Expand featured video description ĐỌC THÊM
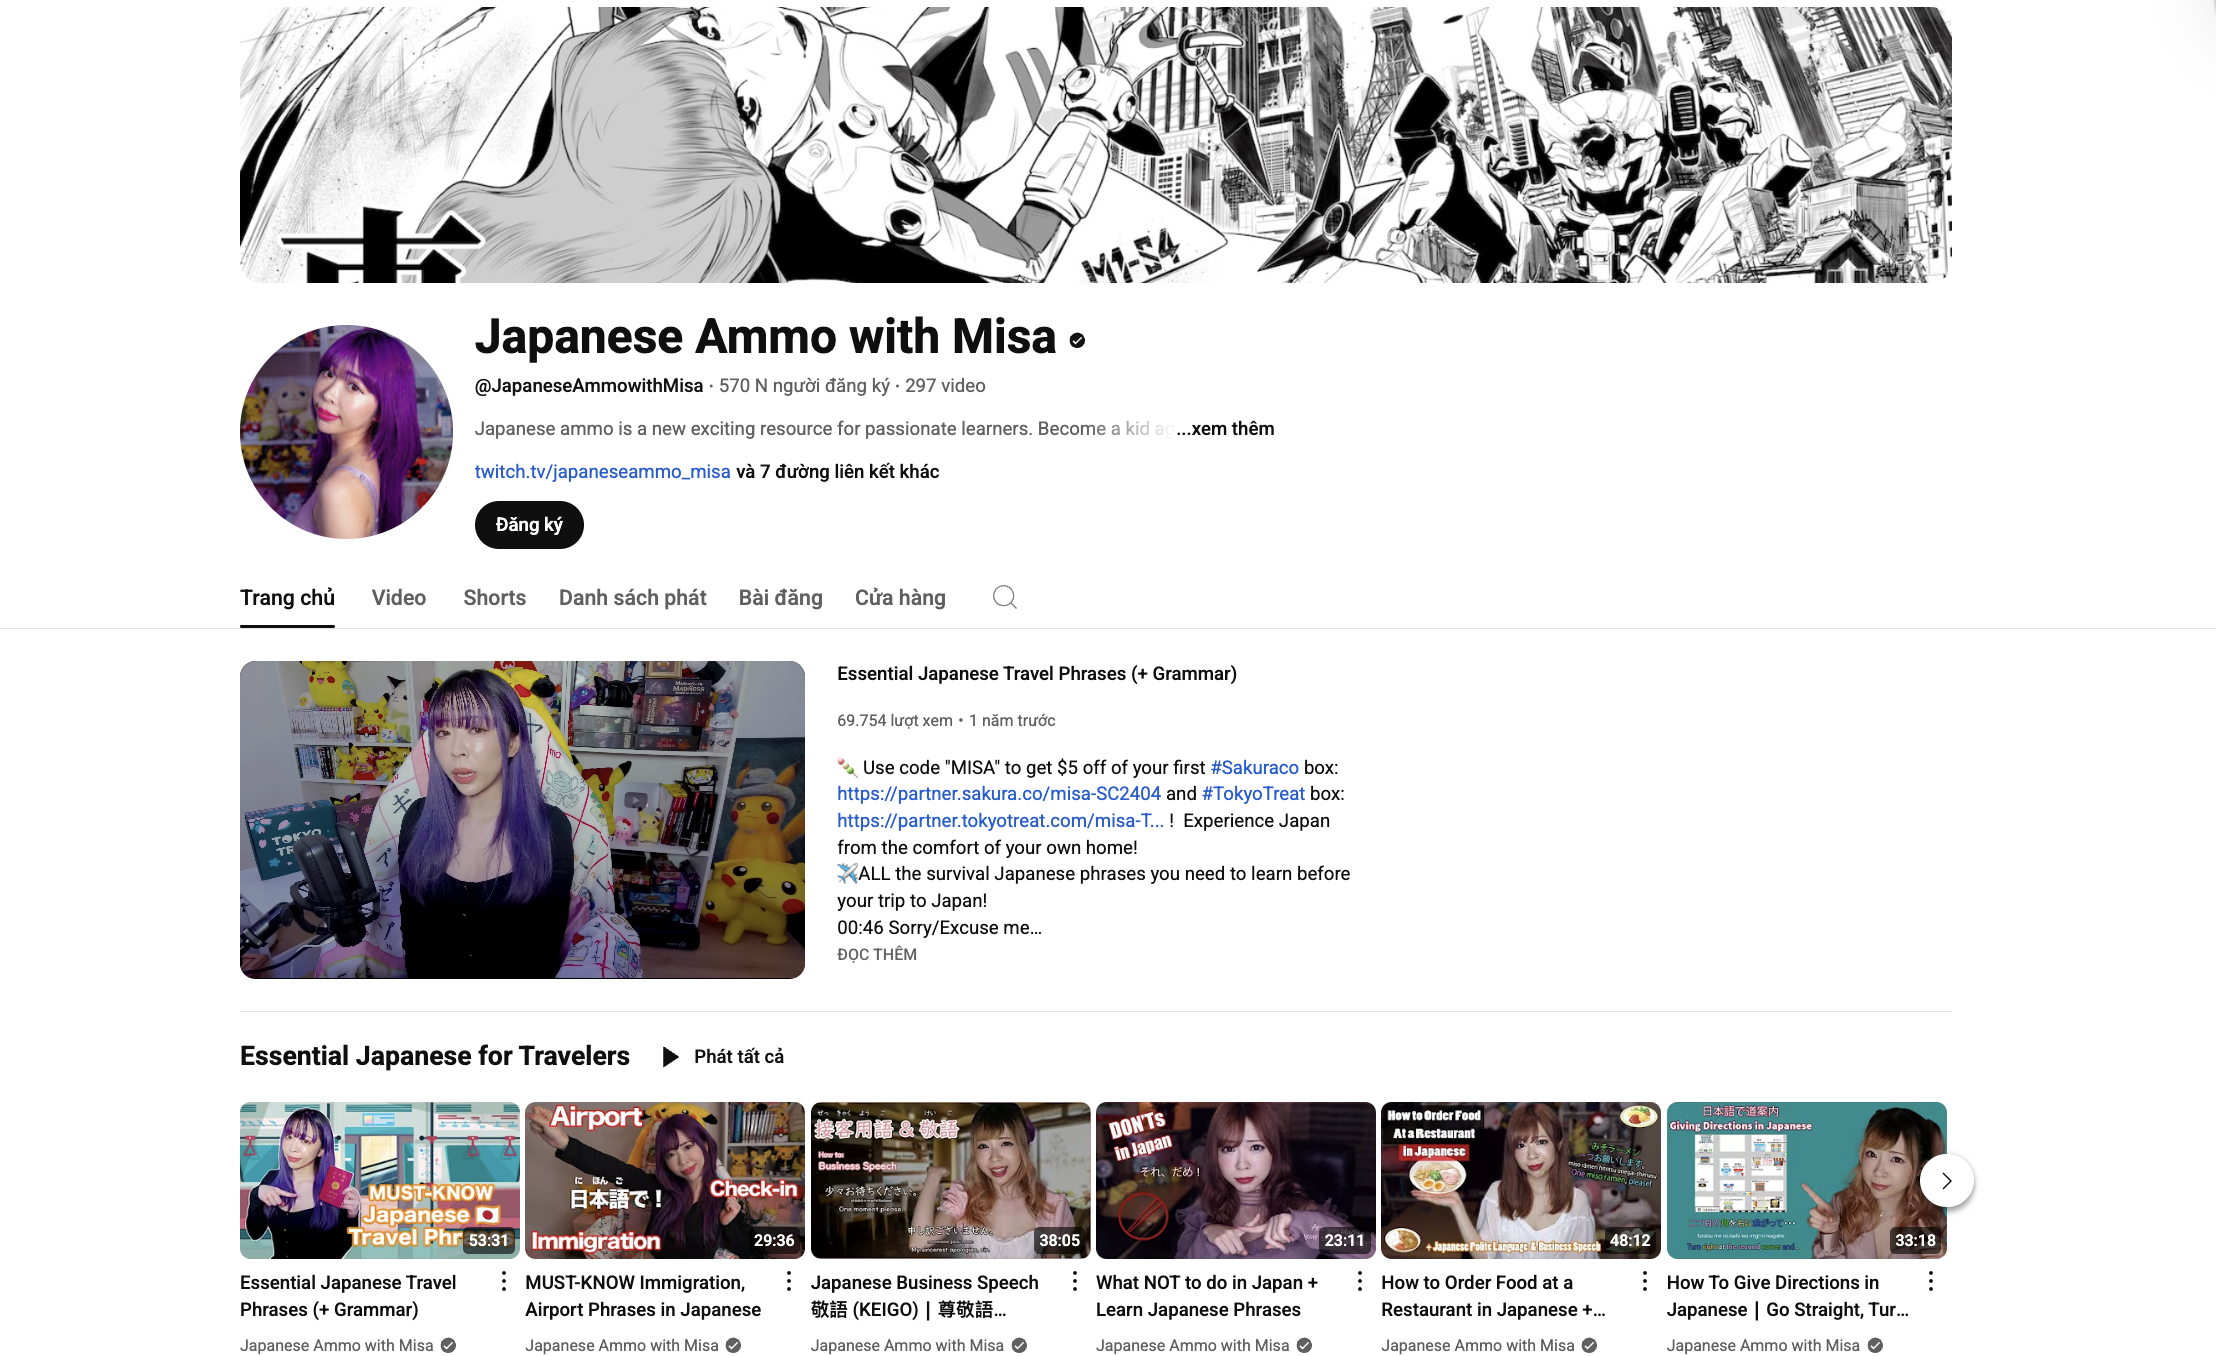The image size is (2216, 1356). click(877, 954)
